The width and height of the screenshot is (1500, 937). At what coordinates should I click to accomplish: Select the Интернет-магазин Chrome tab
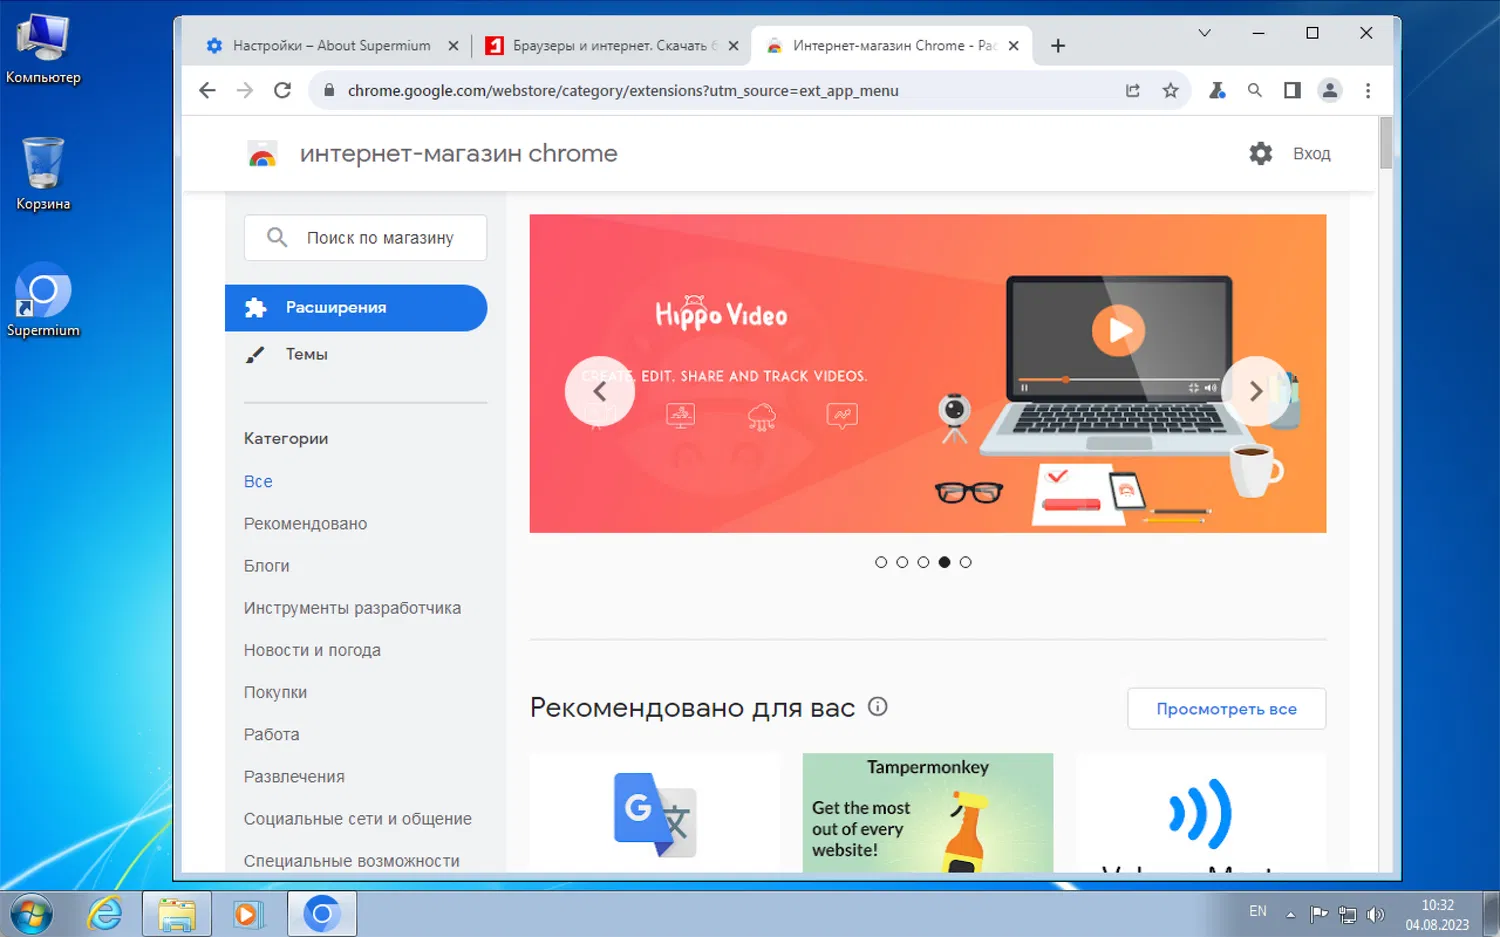[894, 46]
